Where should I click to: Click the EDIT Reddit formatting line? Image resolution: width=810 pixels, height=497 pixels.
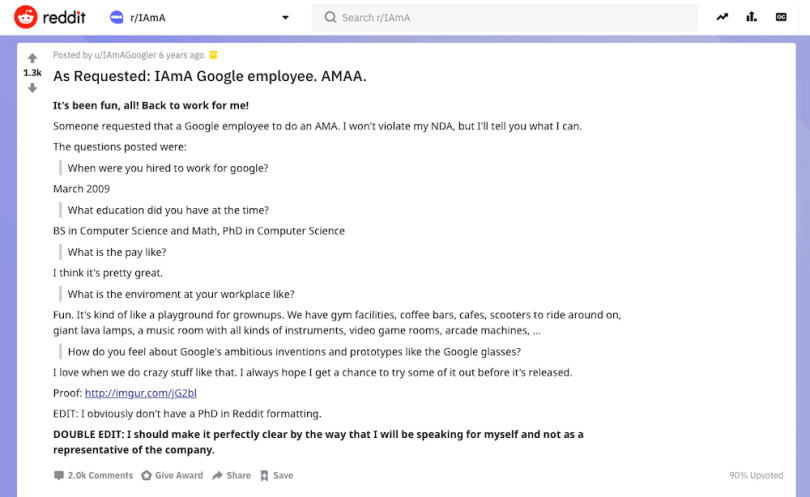(x=187, y=414)
